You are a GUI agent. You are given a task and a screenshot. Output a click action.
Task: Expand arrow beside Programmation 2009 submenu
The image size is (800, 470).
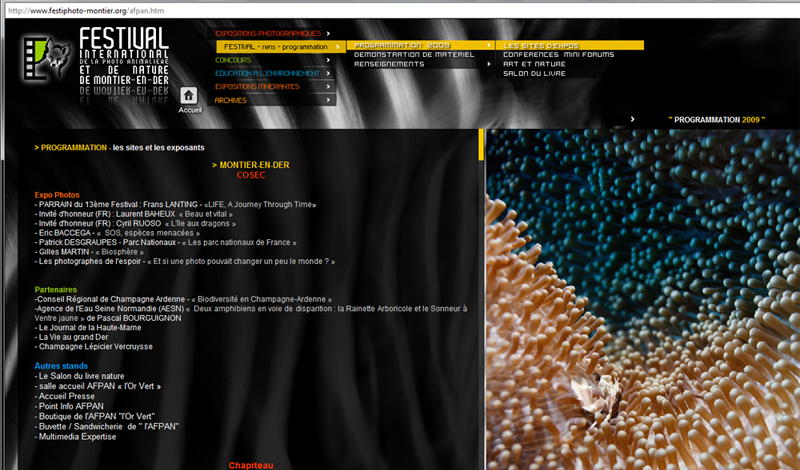[488, 45]
